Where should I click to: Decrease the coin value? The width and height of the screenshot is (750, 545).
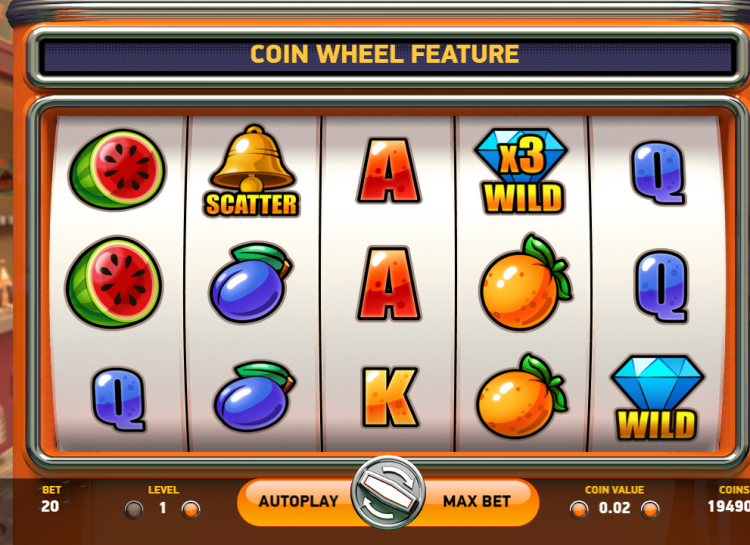click(579, 510)
